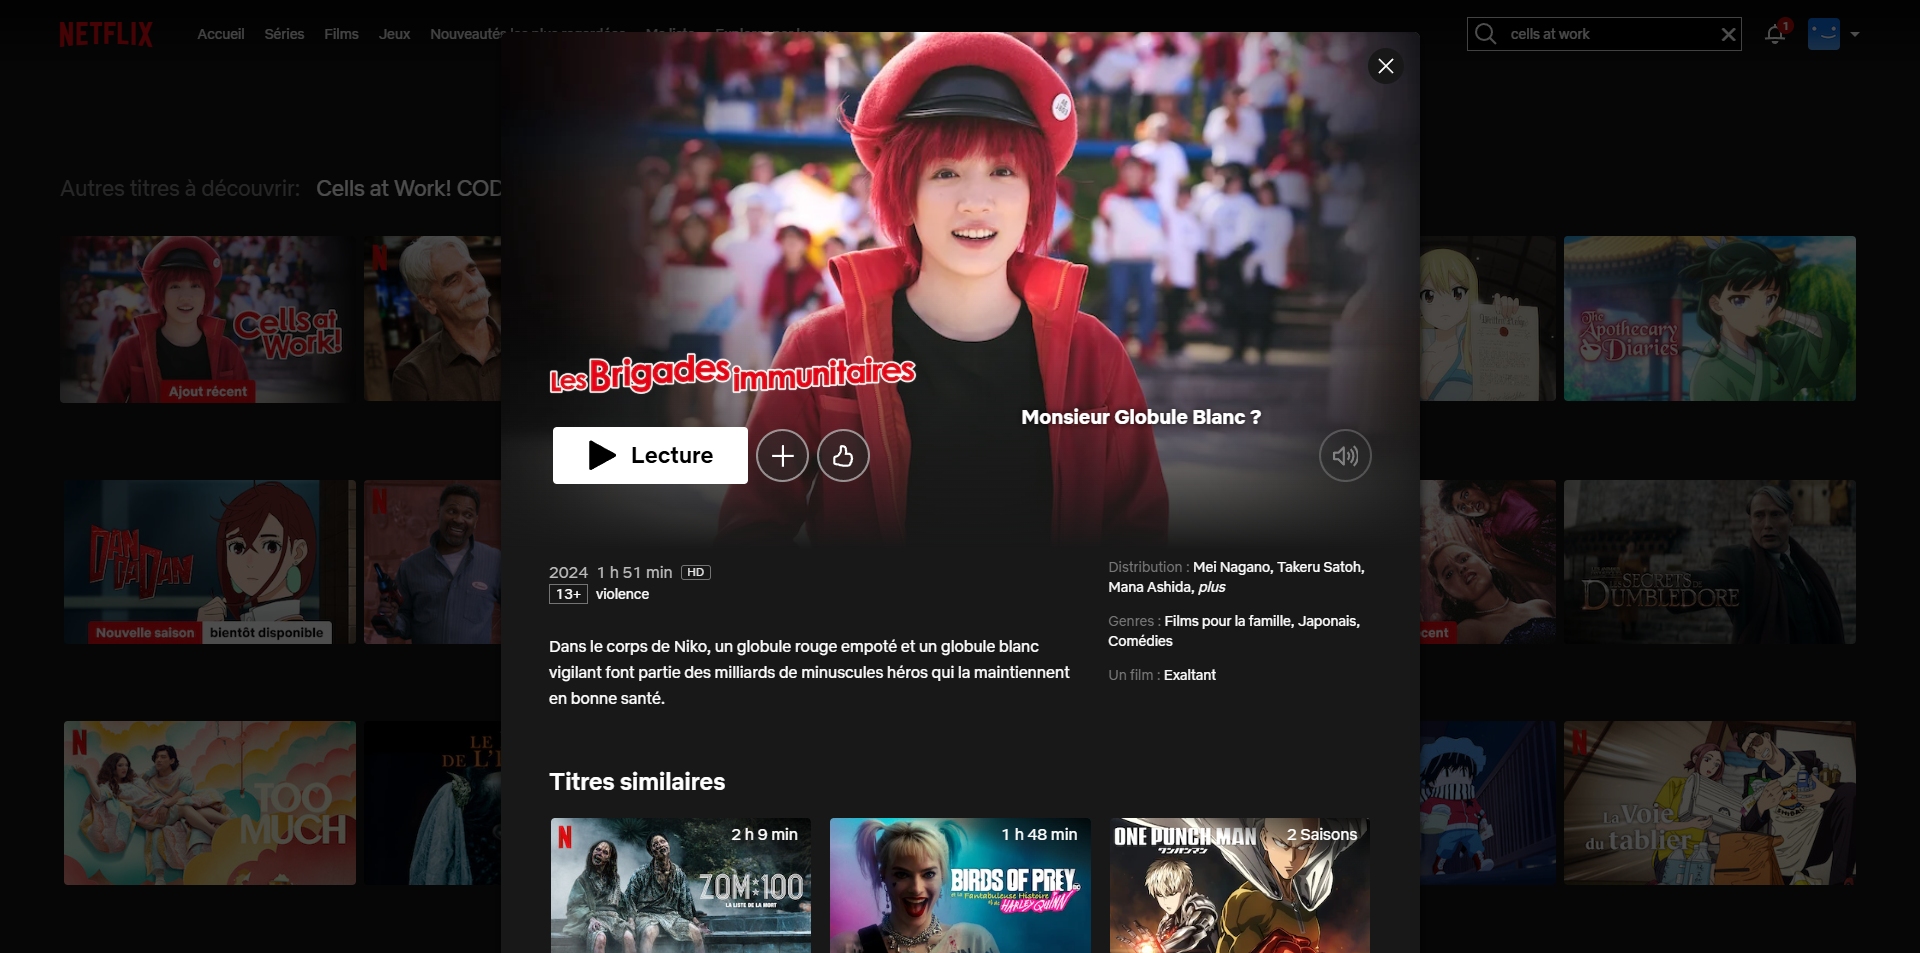Open the Films menu item

[x=341, y=34]
